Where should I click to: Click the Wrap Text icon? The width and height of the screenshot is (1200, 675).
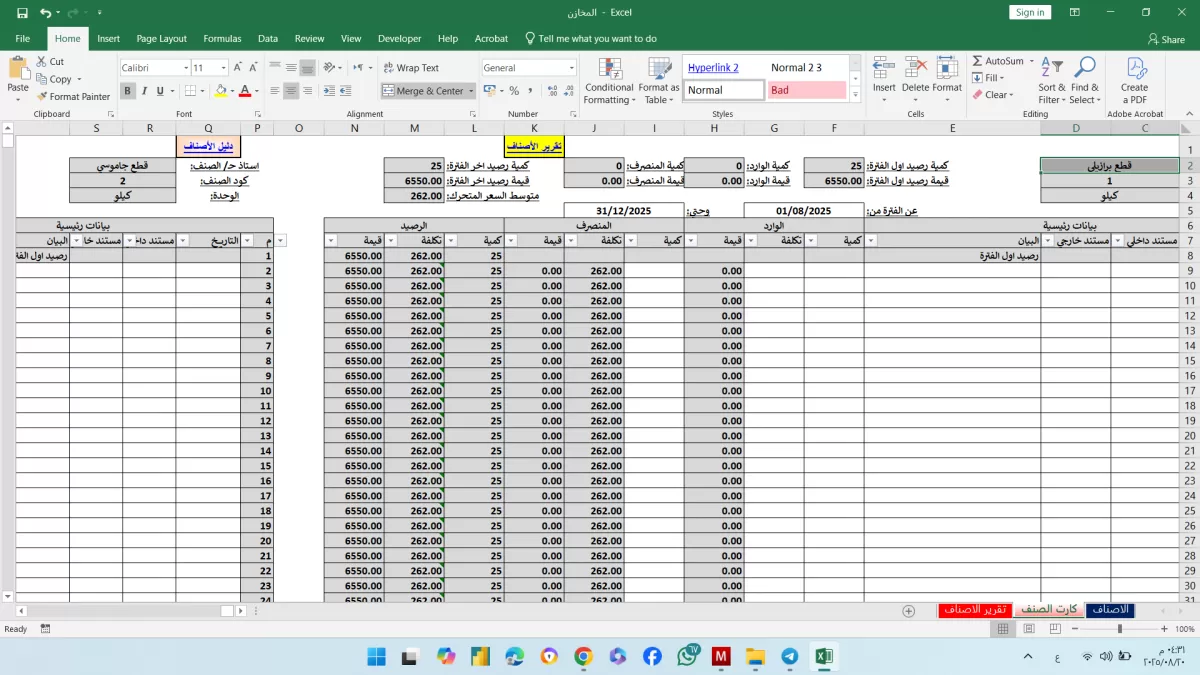click(388, 68)
